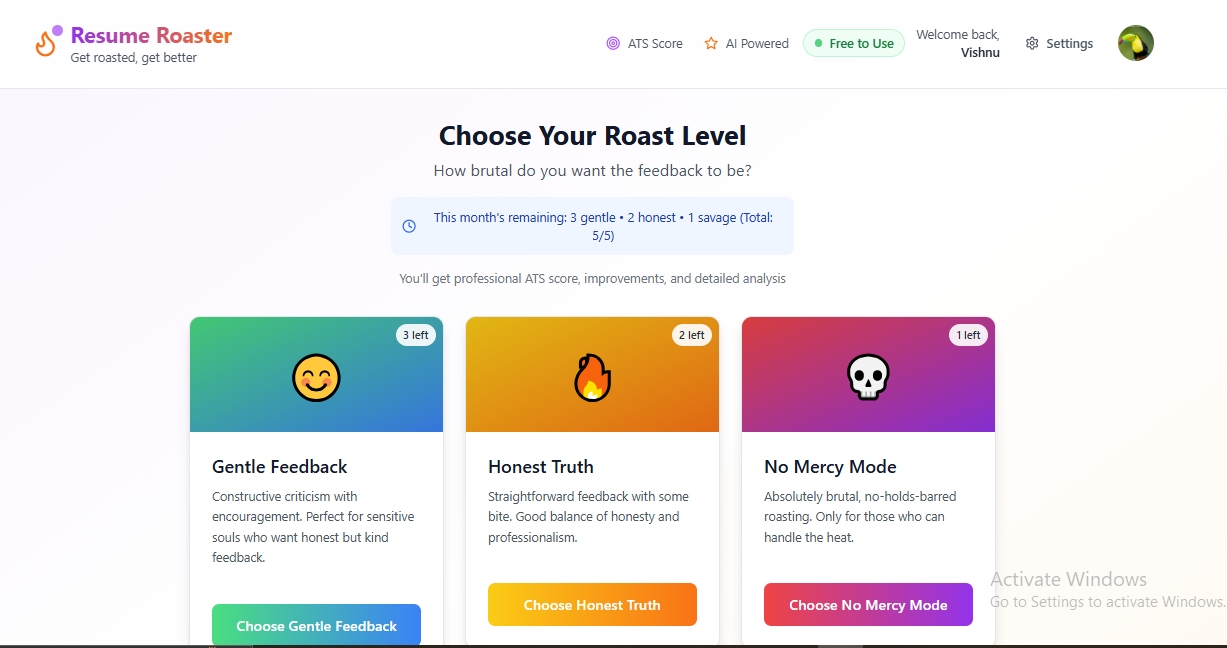The image size is (1227, 648).
Task: Click the skull emoji on No Mercy card
Action: (868, 378)
